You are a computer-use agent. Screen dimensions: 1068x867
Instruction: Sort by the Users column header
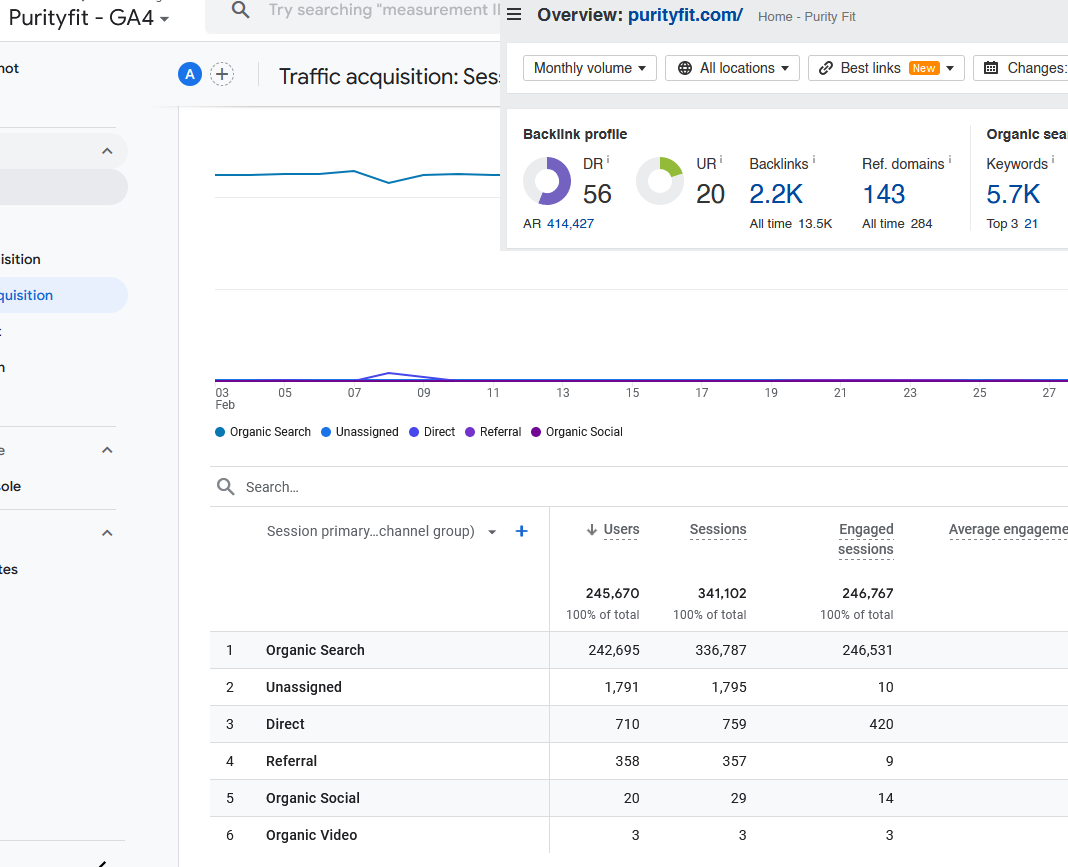621,529
